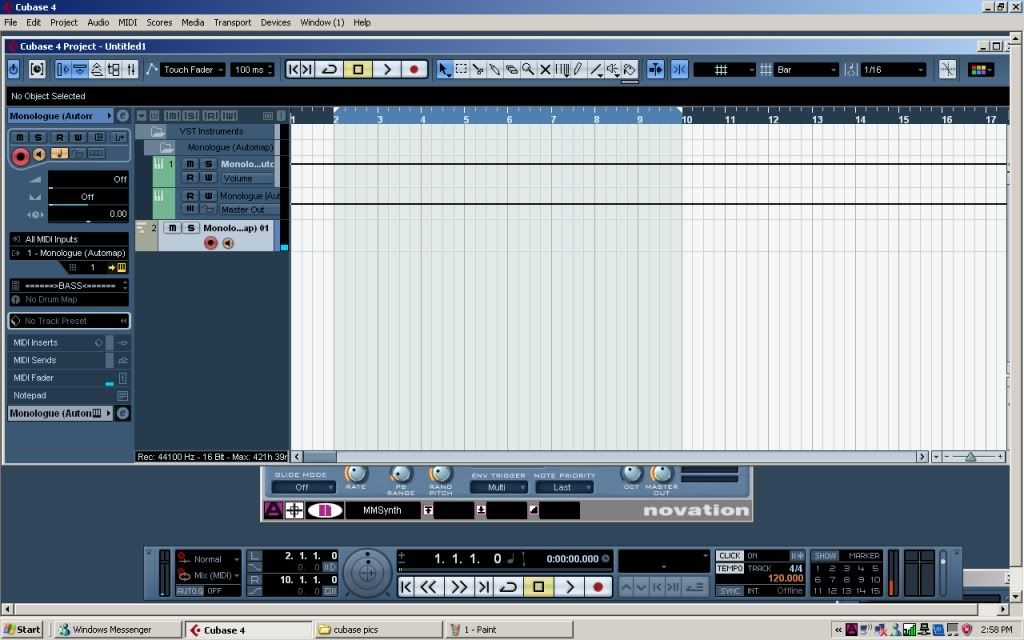Toggle the metronome CLICK button
This screenshot has height=640, width=1024.
730,556
